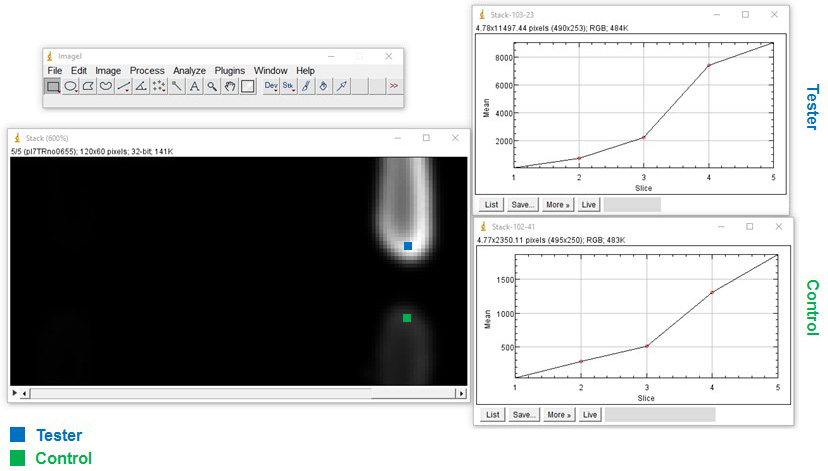Select the Freehand selection tool

(x=106, y=86)
